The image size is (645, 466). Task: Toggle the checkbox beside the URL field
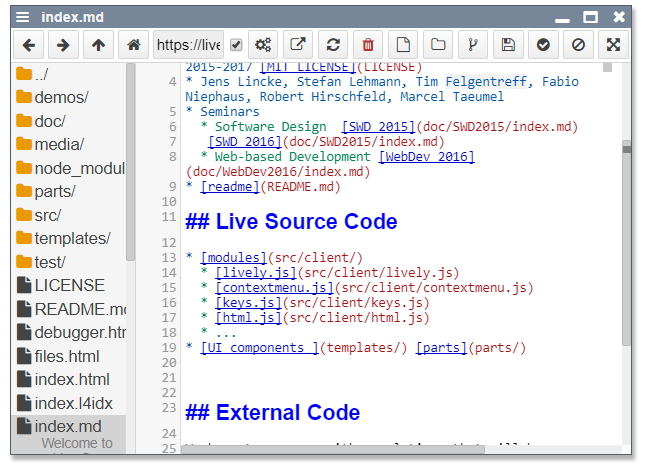[236, 45]
